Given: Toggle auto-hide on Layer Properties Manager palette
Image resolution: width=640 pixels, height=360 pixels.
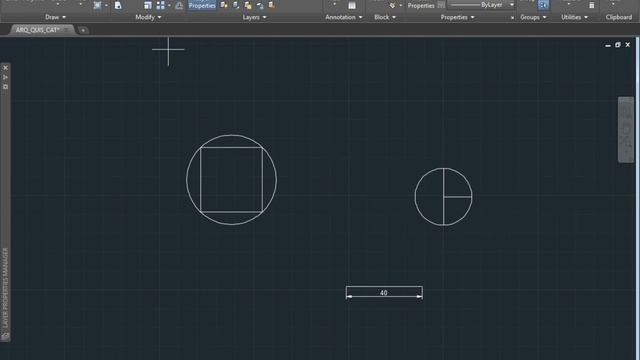Looking at the screenshot, I should 5,77.
